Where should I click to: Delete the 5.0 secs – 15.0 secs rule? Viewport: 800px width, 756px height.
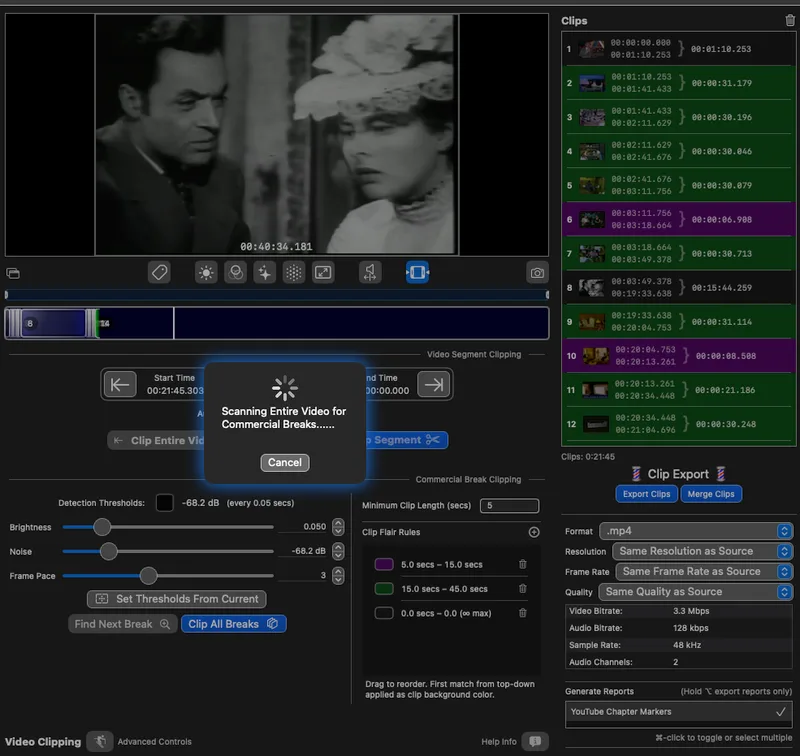[522, 564]
